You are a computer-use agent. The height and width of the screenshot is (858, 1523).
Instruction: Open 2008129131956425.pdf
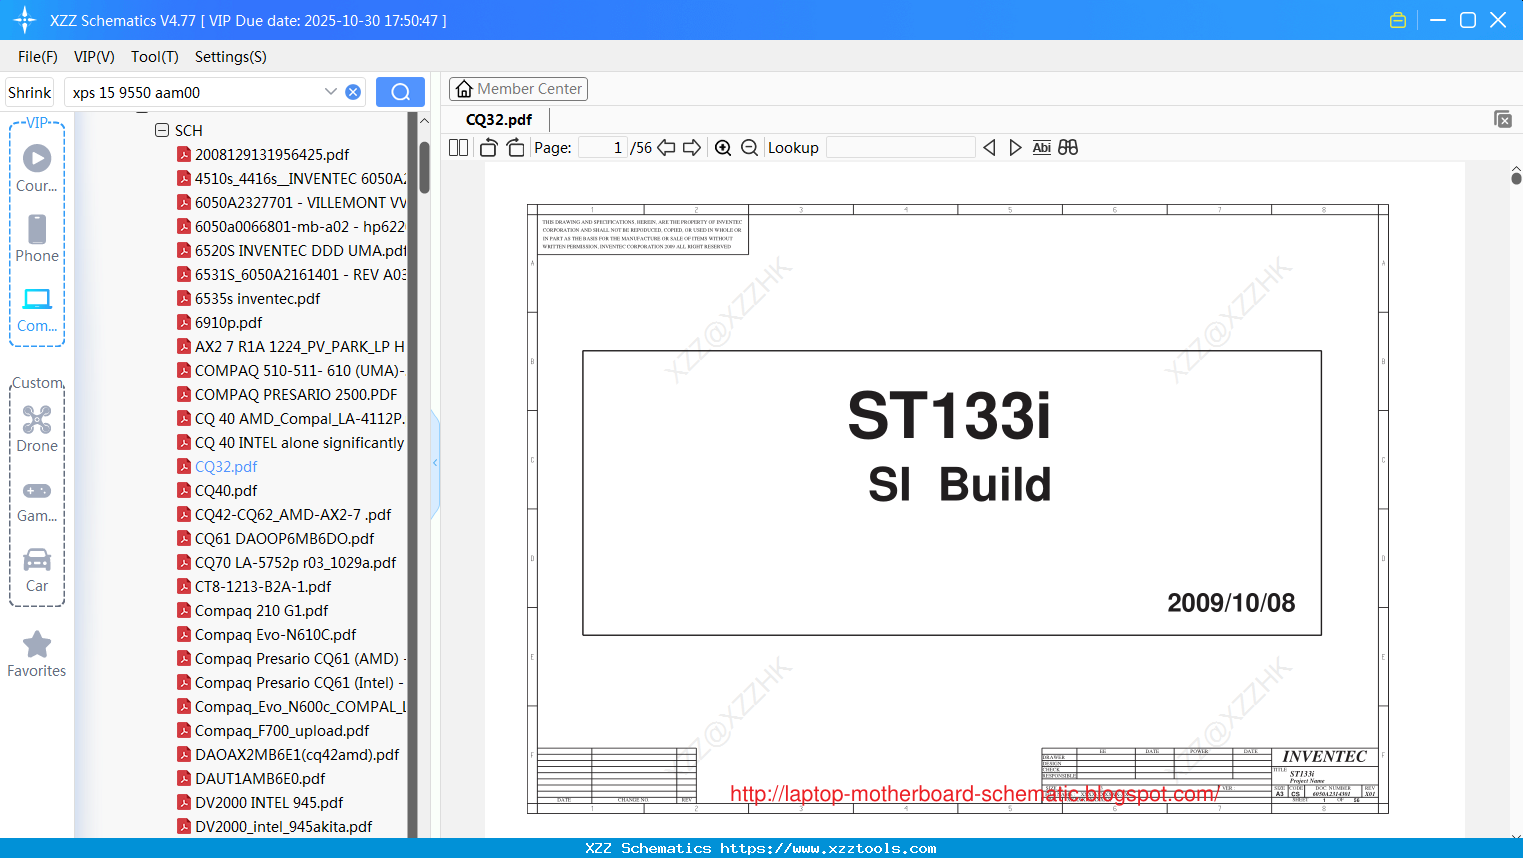tap(272, 154)
